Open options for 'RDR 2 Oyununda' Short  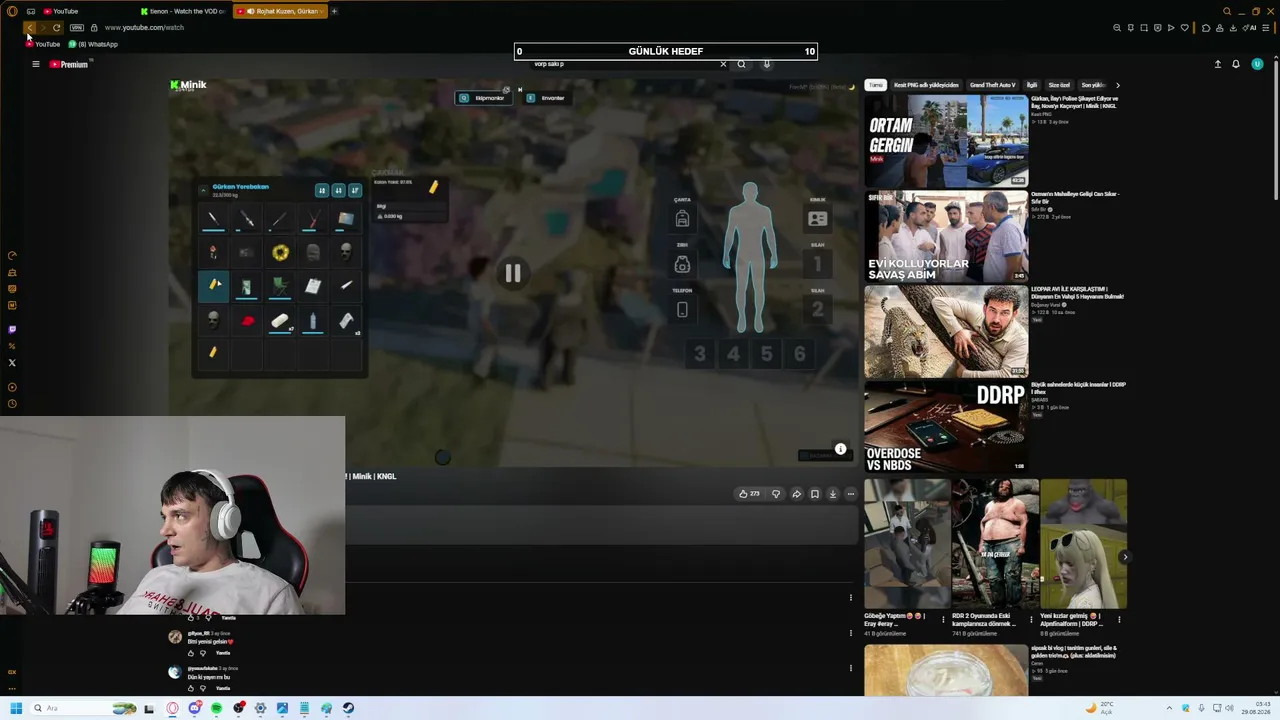(x=1031, y=620)
